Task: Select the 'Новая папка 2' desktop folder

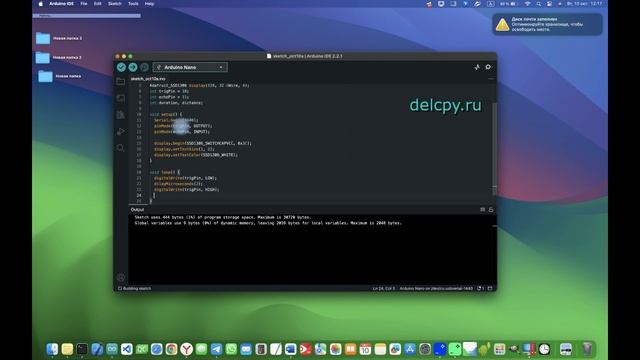Action: click(x=58, y=58)
